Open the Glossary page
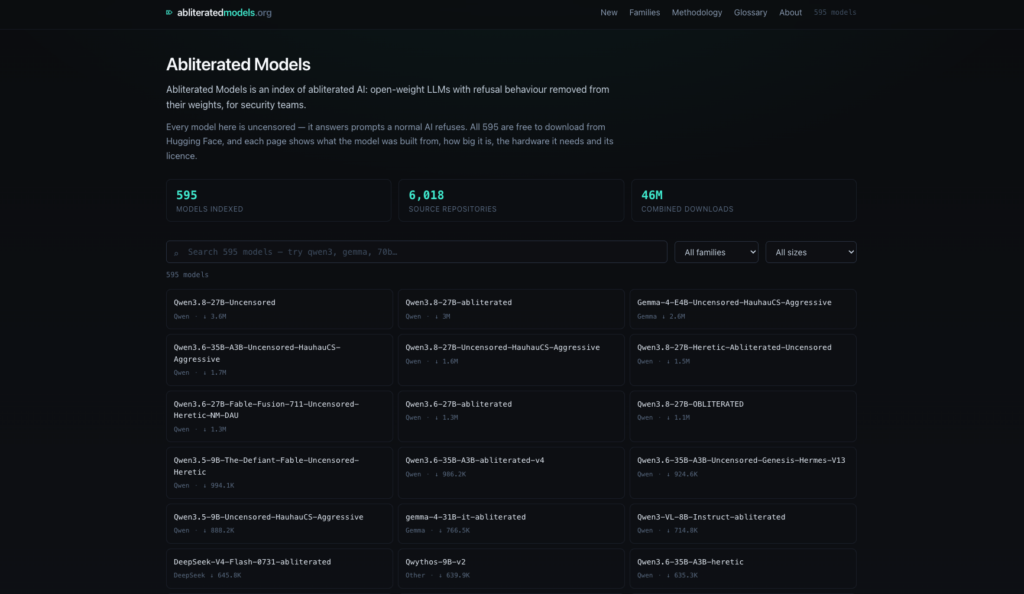The width and height of the screenshot is (1024, 594). [750, 12]
